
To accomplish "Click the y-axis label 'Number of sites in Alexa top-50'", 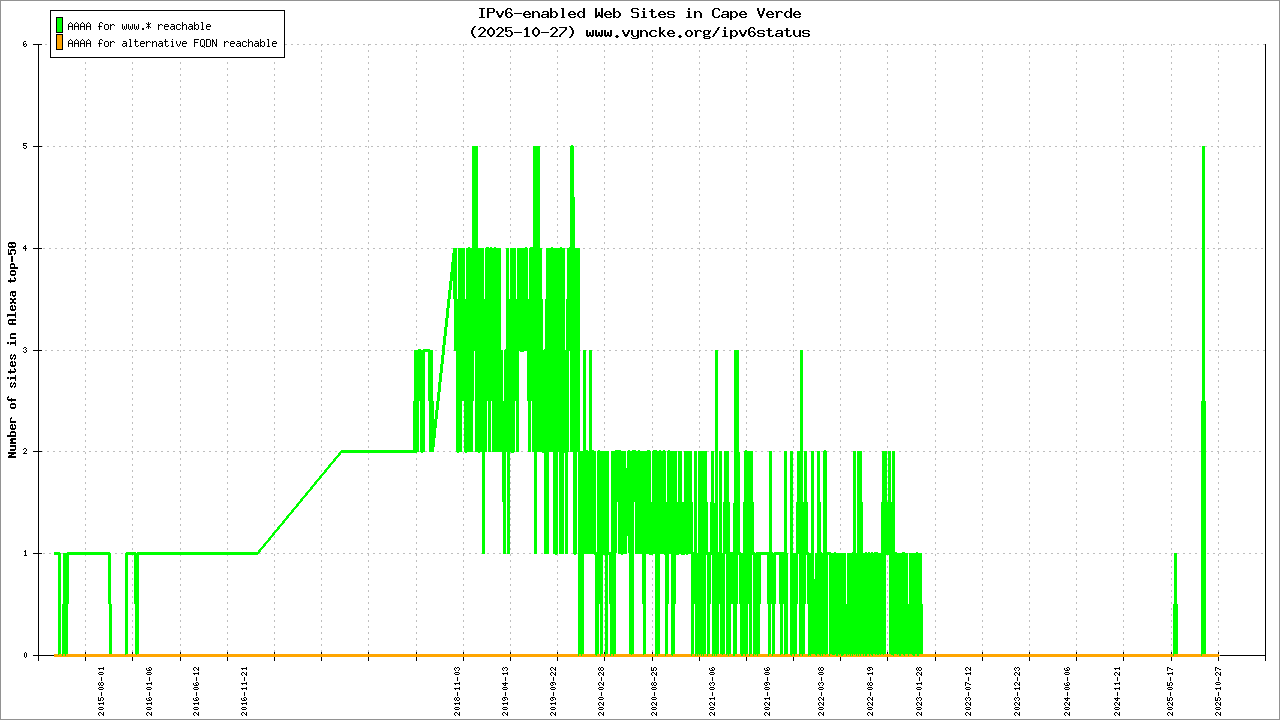I will tap(13, 350).
